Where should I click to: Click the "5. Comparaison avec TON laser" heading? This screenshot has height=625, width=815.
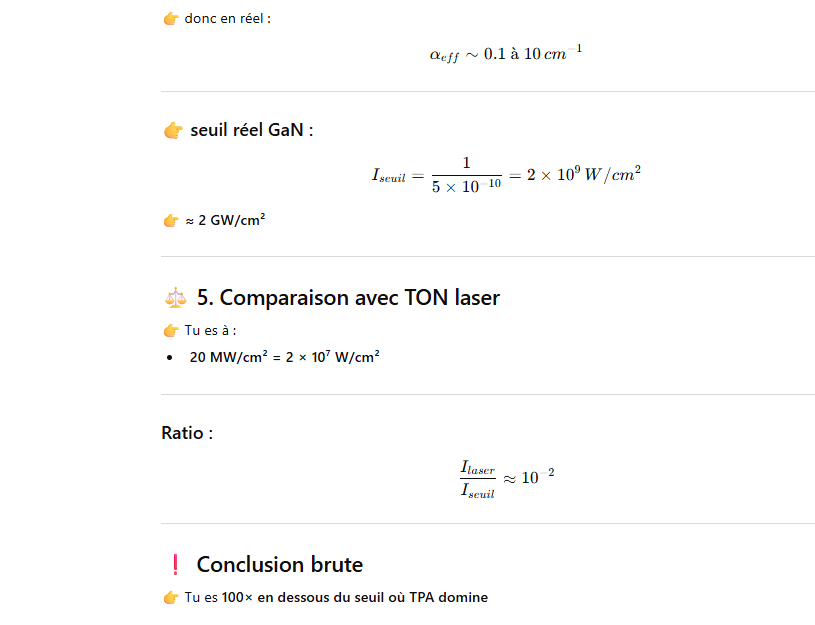click(348, 298)
